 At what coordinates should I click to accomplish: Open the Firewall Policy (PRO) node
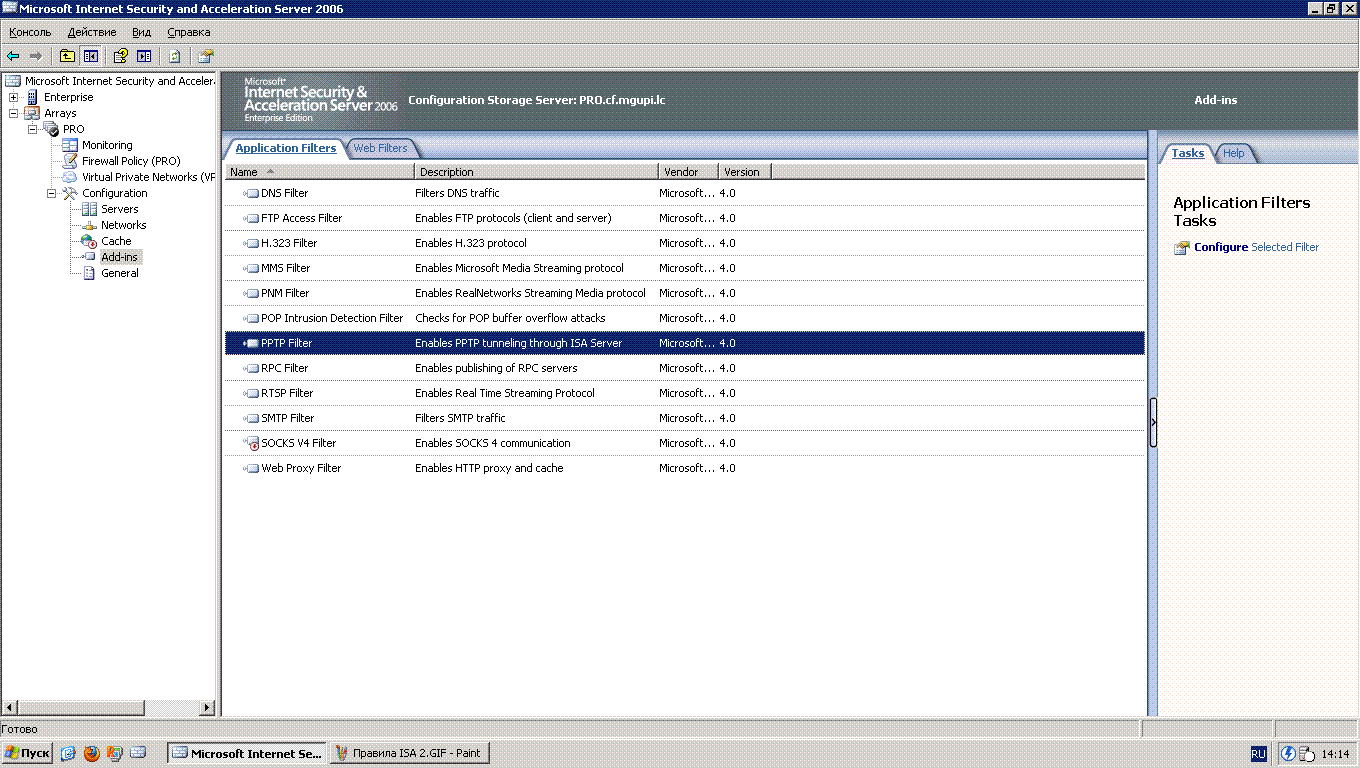point(130,161)
